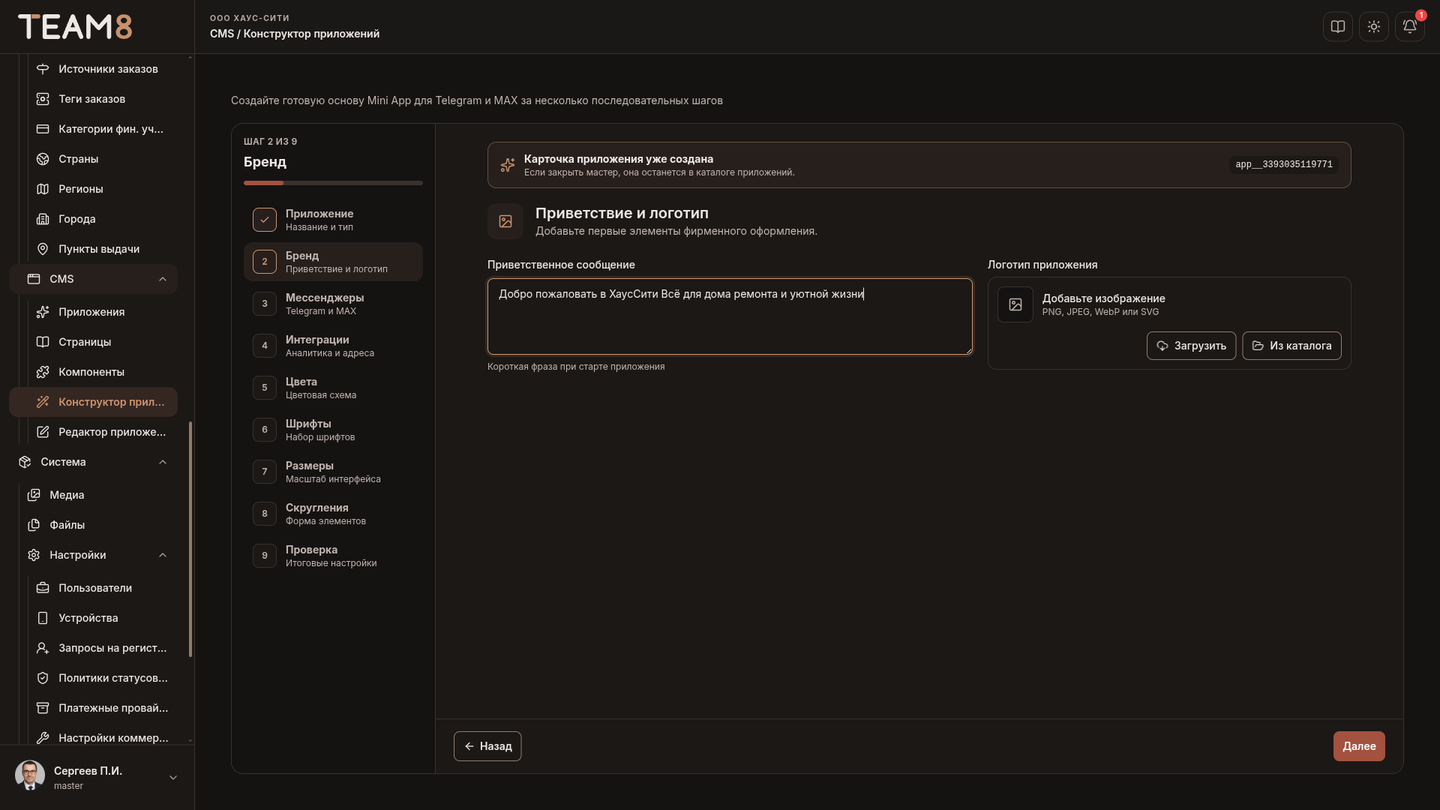1440x810 pixels.
Task: Click the Медиа images icon
Action: [34, 495]
